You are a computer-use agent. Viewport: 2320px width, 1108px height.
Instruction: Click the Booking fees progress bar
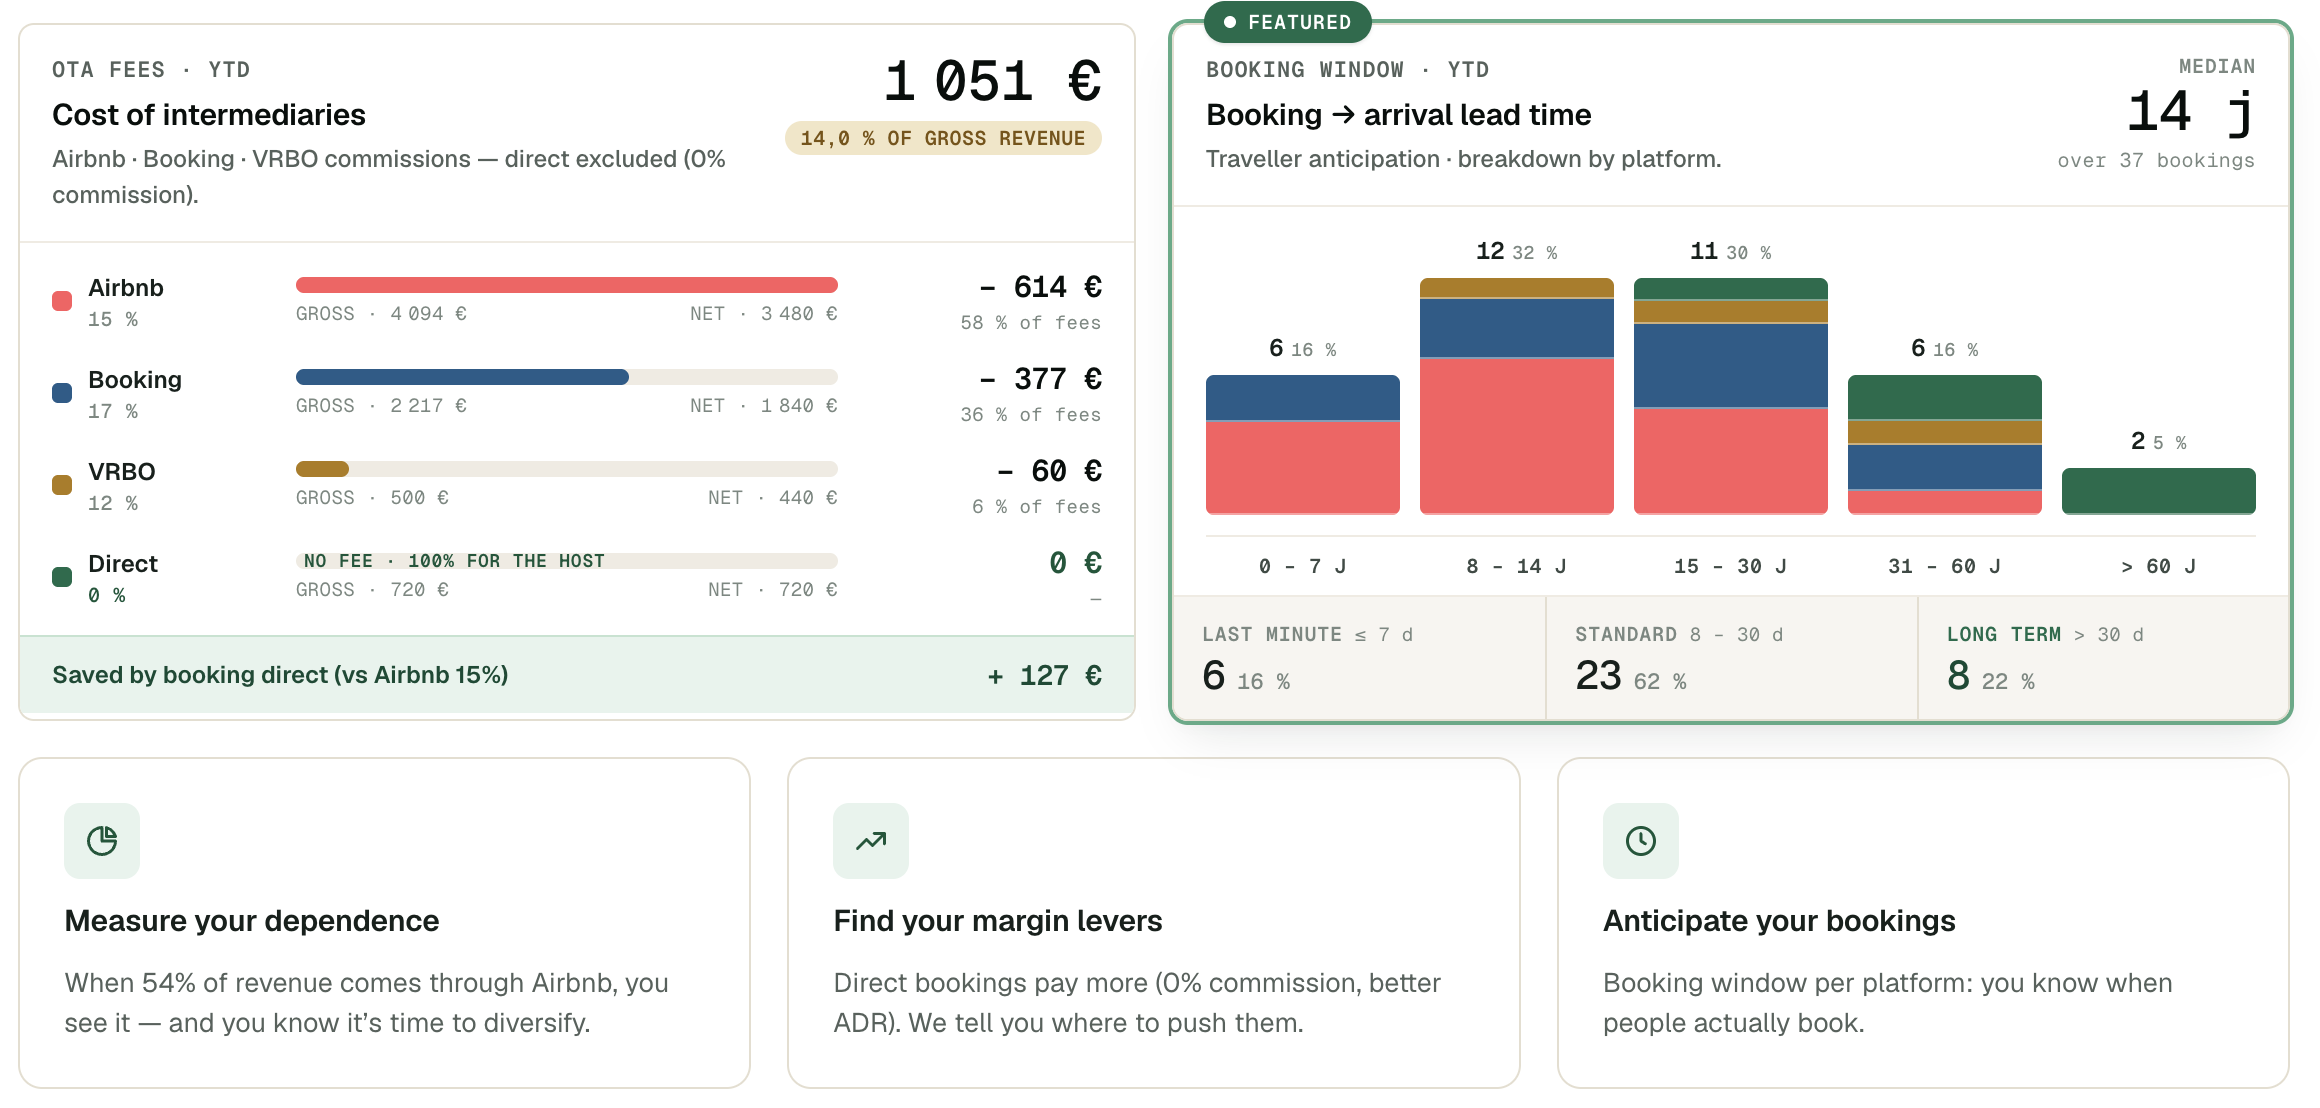pos(567,377)
